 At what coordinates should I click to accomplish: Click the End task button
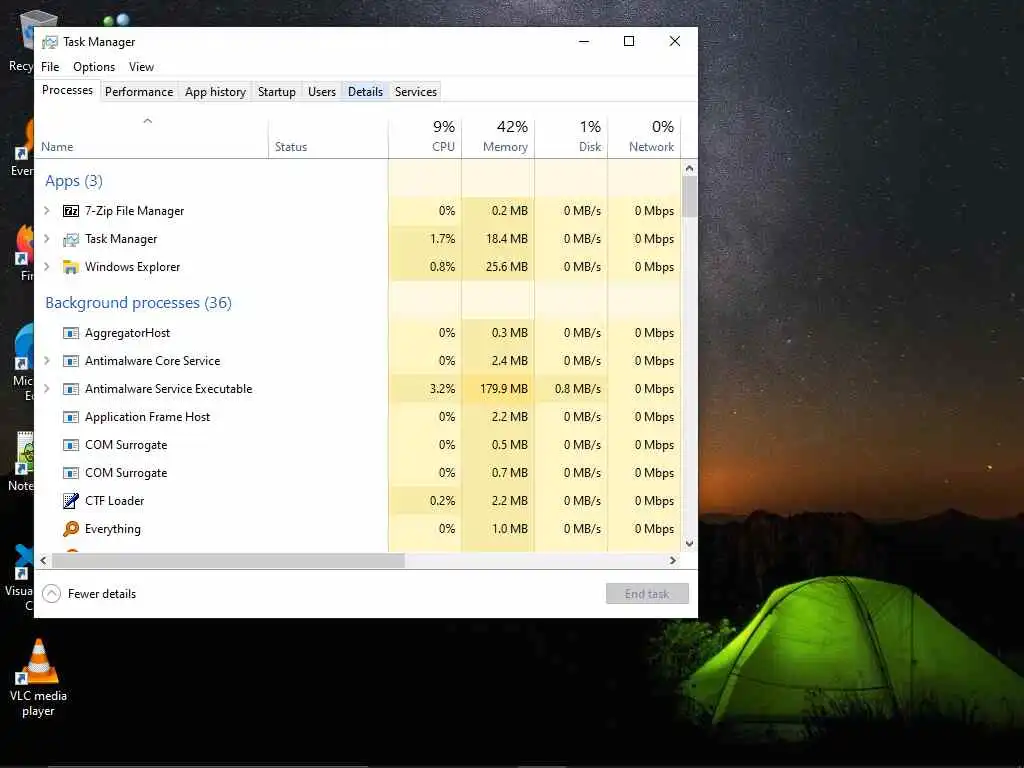647,594
